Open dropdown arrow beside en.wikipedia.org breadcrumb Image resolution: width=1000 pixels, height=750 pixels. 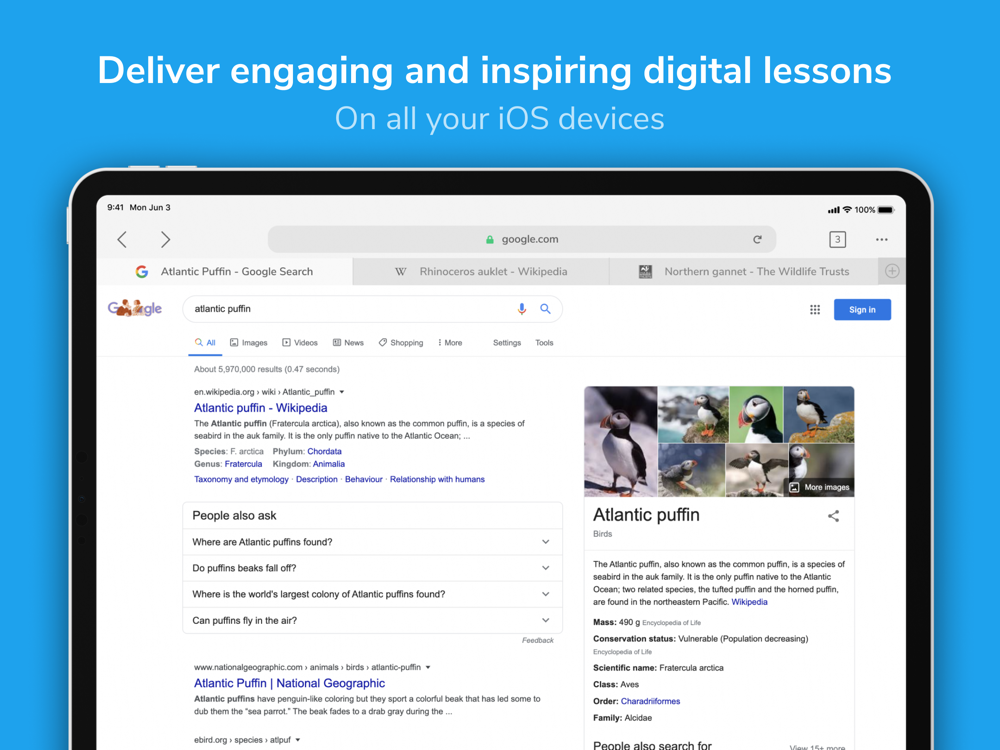click(x=342, y=392)
